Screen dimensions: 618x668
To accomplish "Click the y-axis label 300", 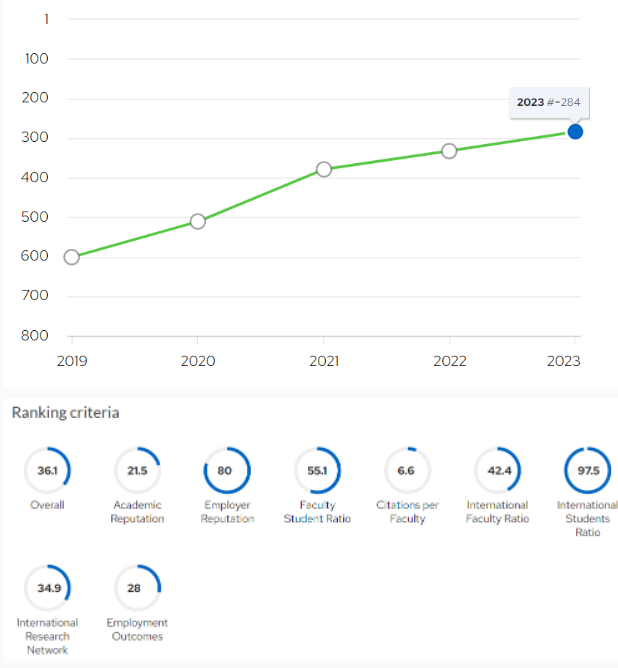I will (35, 138).
